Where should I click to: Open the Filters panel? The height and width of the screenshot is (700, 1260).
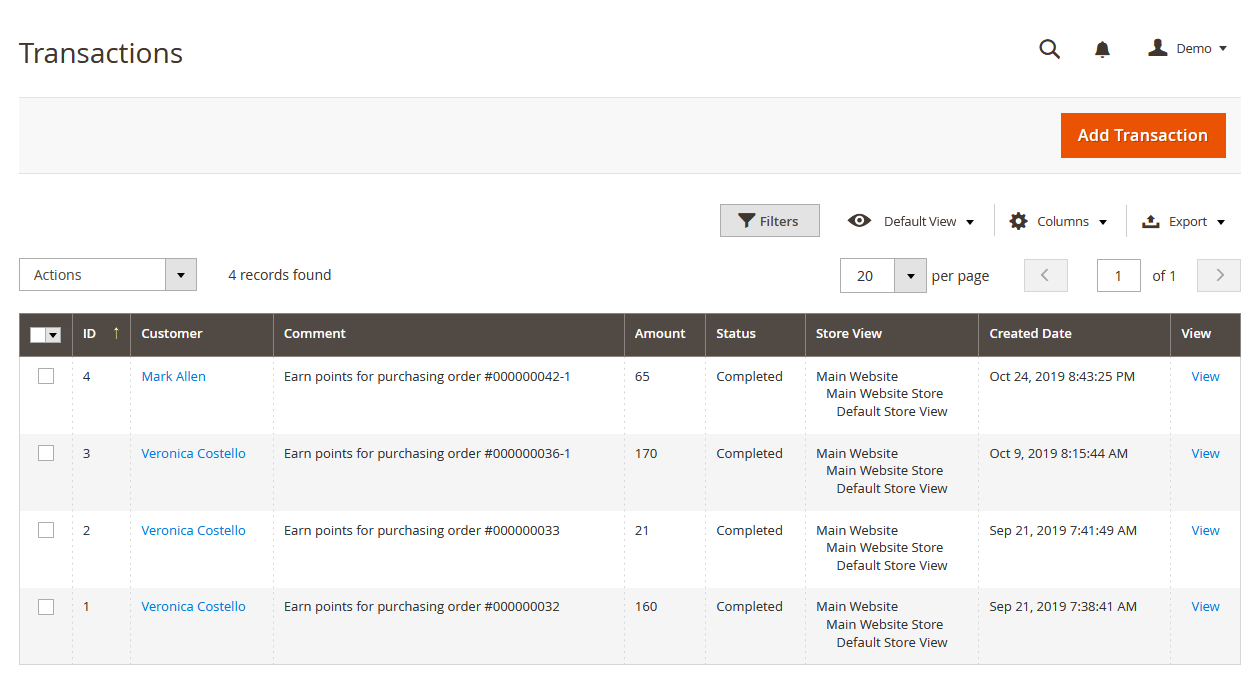coord(769,221)
